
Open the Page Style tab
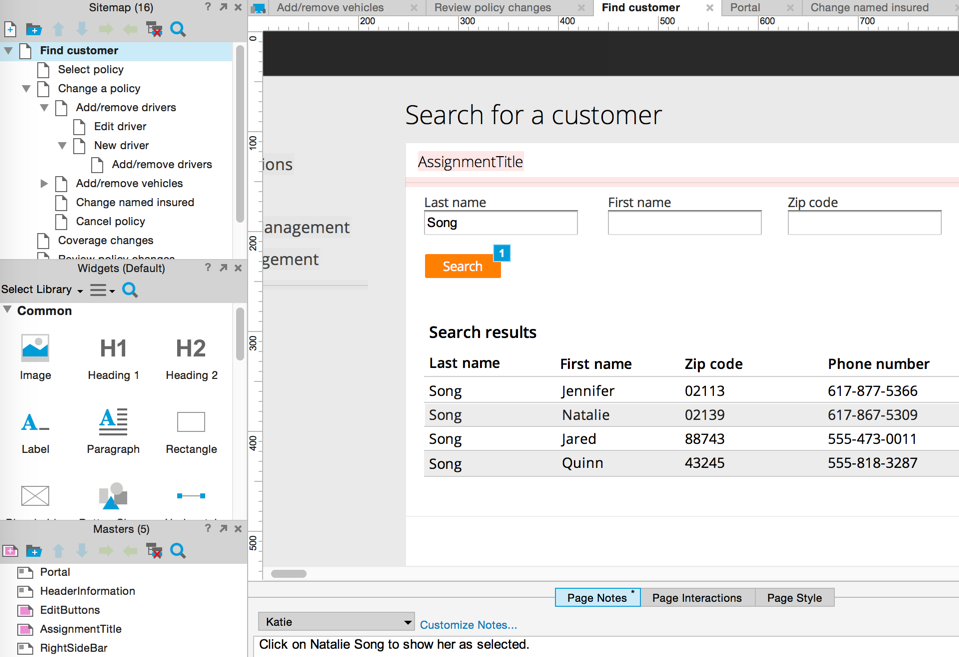click(794, 598)
